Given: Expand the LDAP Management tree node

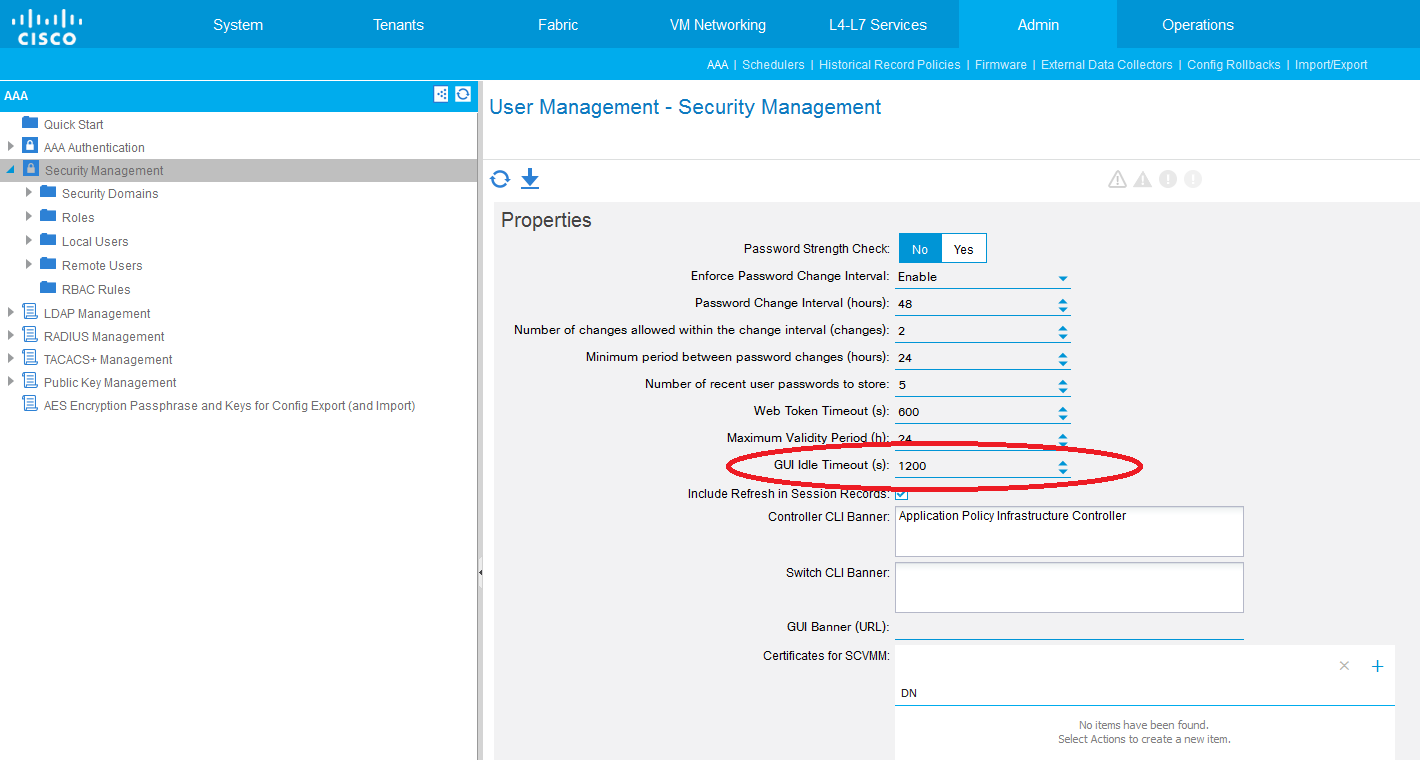Looking at the screenshot, I should pyautogui.click(x=11, y=312).
